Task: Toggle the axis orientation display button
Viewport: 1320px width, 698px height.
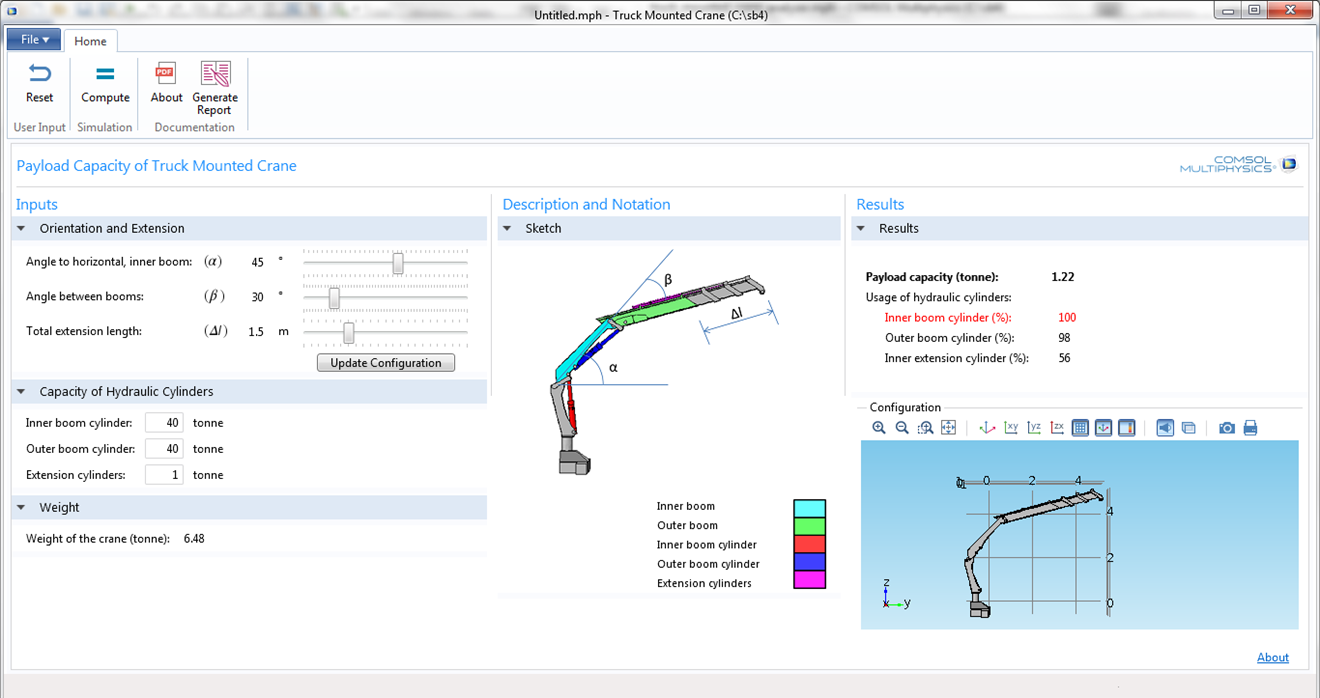Action: 1104,428
